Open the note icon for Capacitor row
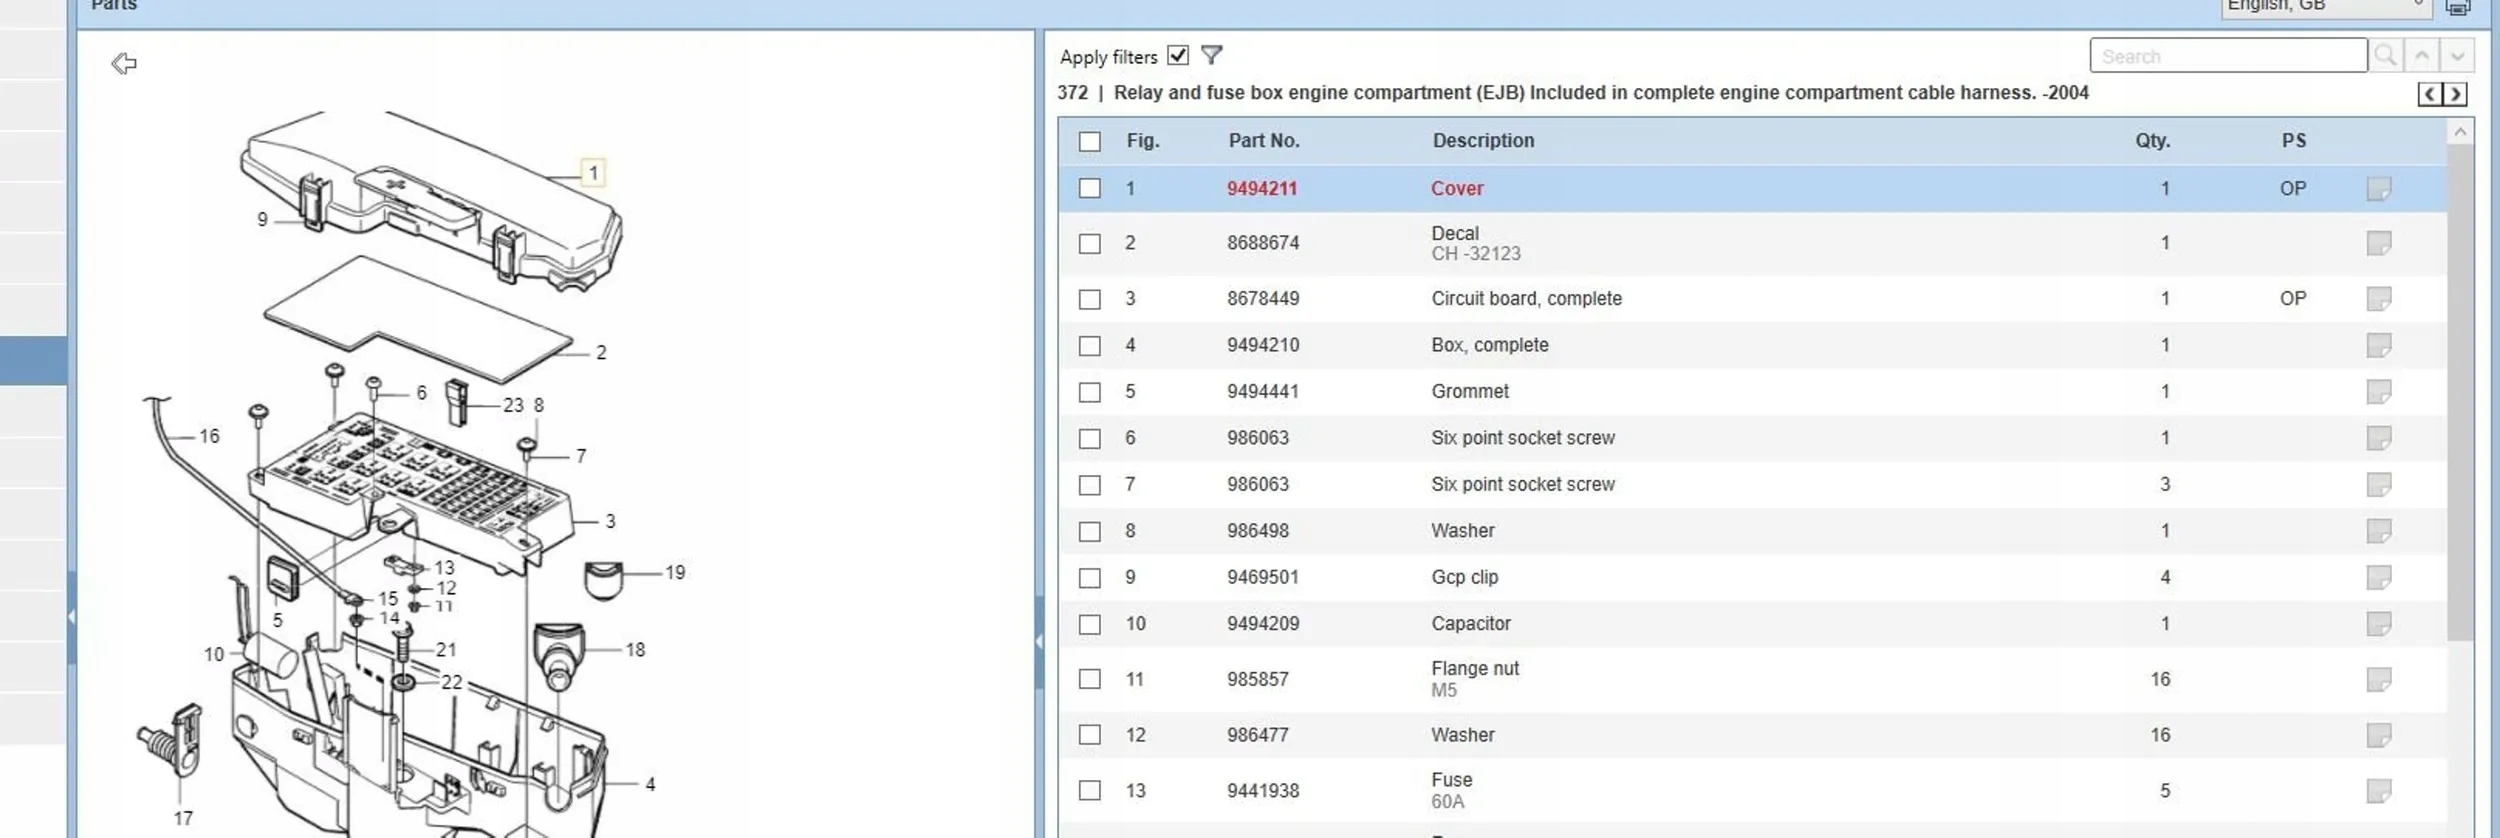Screen dimensions: 2500x838 coord(2378,624)
